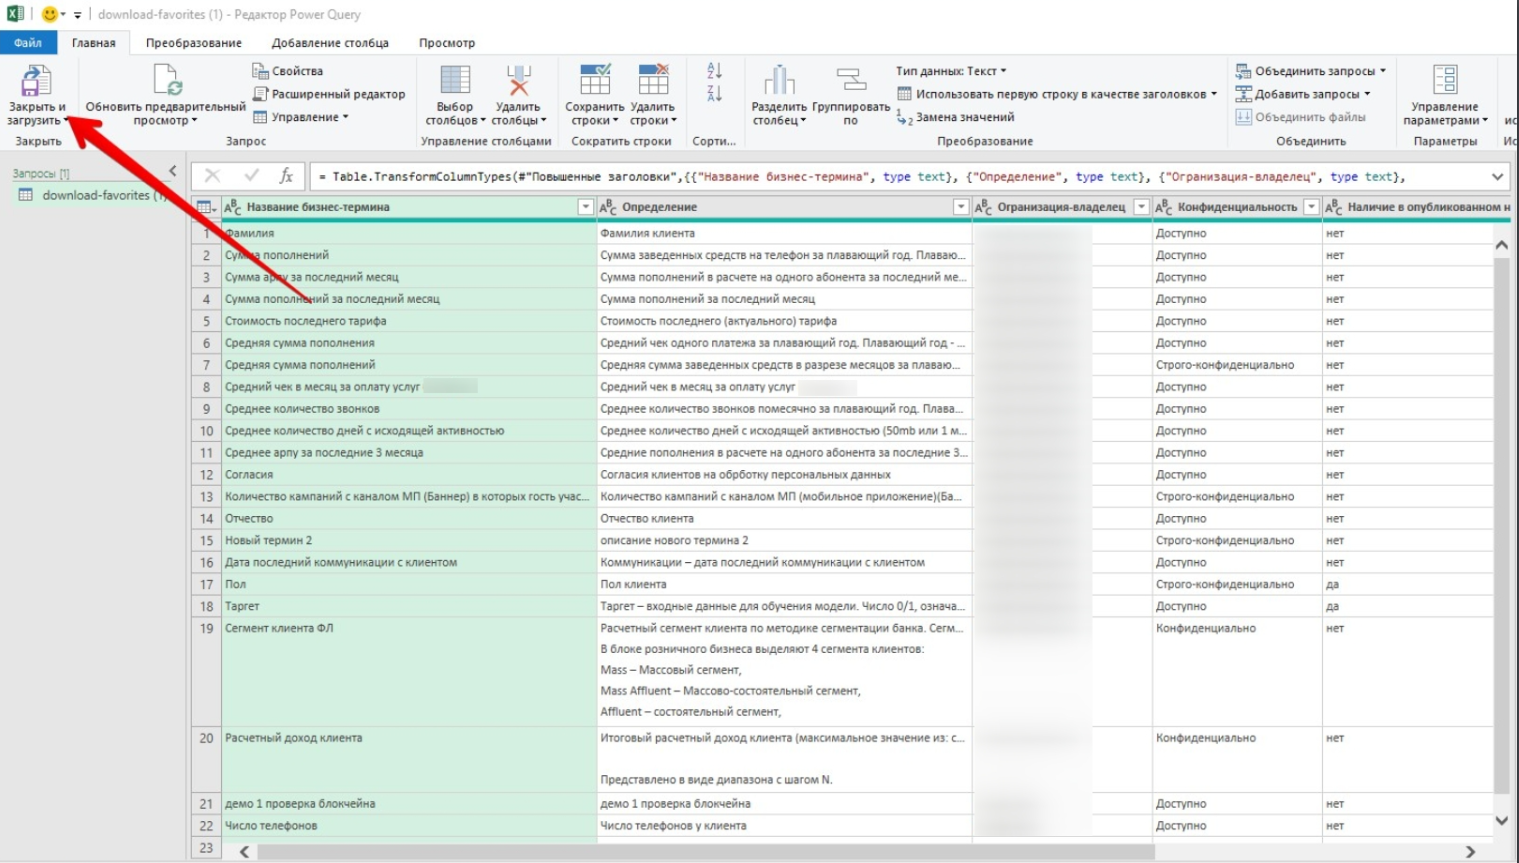Viewport: 1519px width, 863px height.
Task: Select the Определение column header
Action: [x=784, y=207]
